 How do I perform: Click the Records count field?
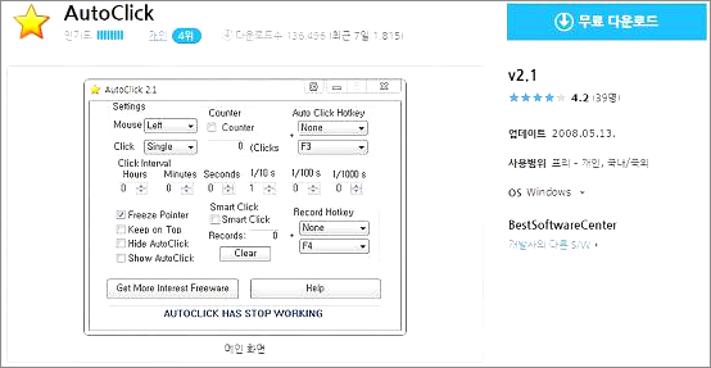pyautogui.click(x=264, y=236)
